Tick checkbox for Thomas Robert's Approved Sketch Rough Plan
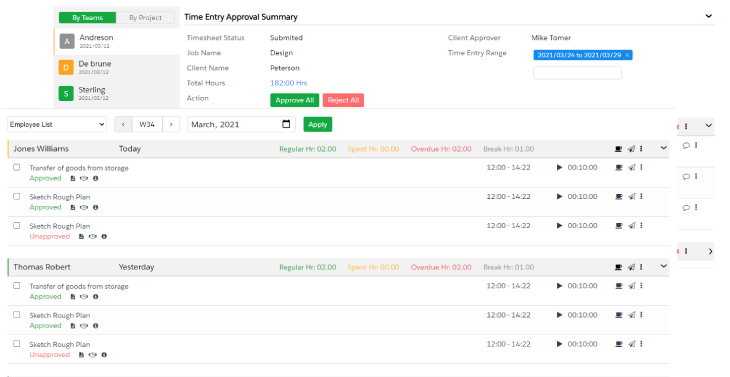The height and width of the screenshot is (377, 730). click(17, 315)
